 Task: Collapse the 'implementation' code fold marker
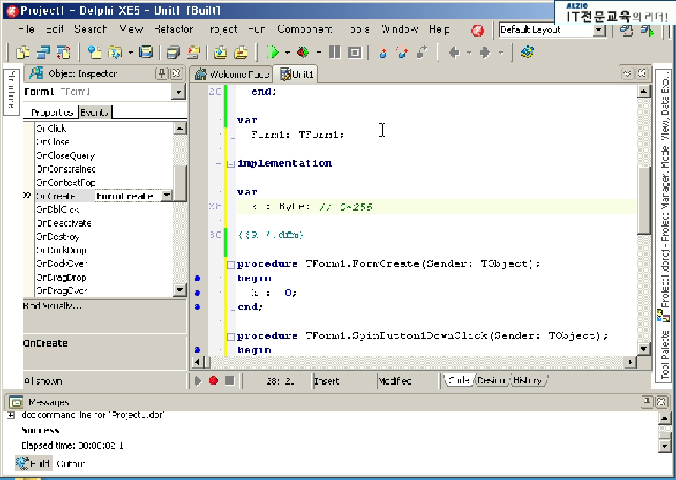pyautogui.click(x=231, y=163)
